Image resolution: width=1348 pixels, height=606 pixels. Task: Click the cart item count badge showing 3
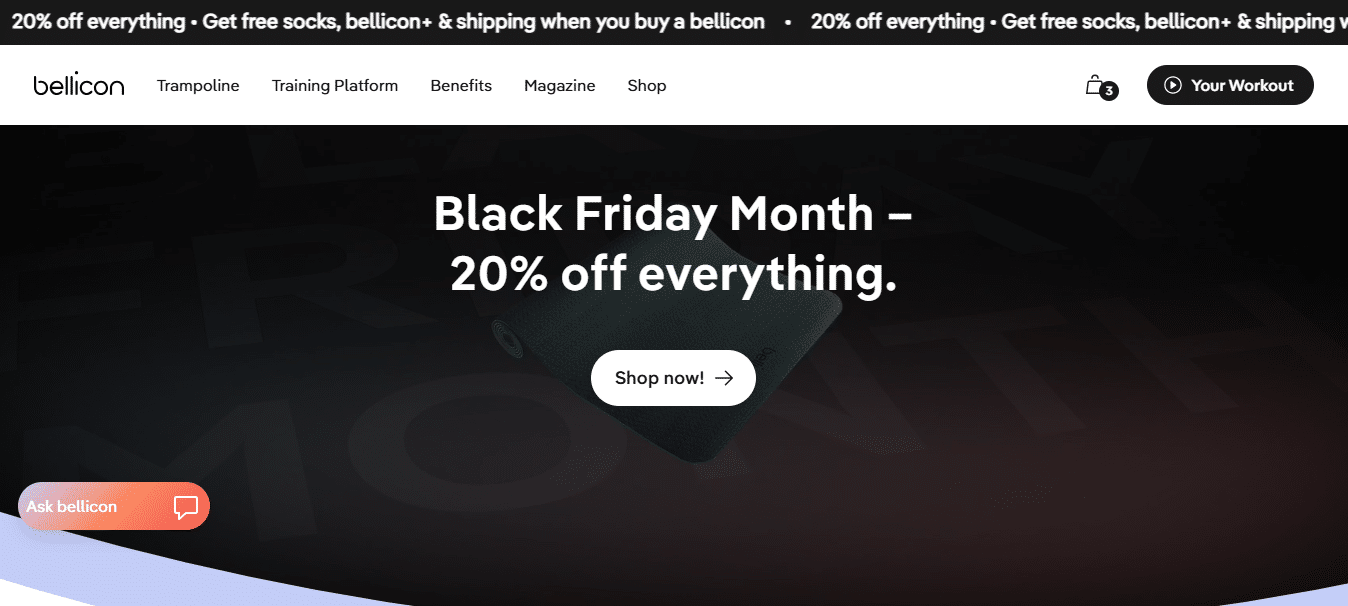click(1107, 91)
